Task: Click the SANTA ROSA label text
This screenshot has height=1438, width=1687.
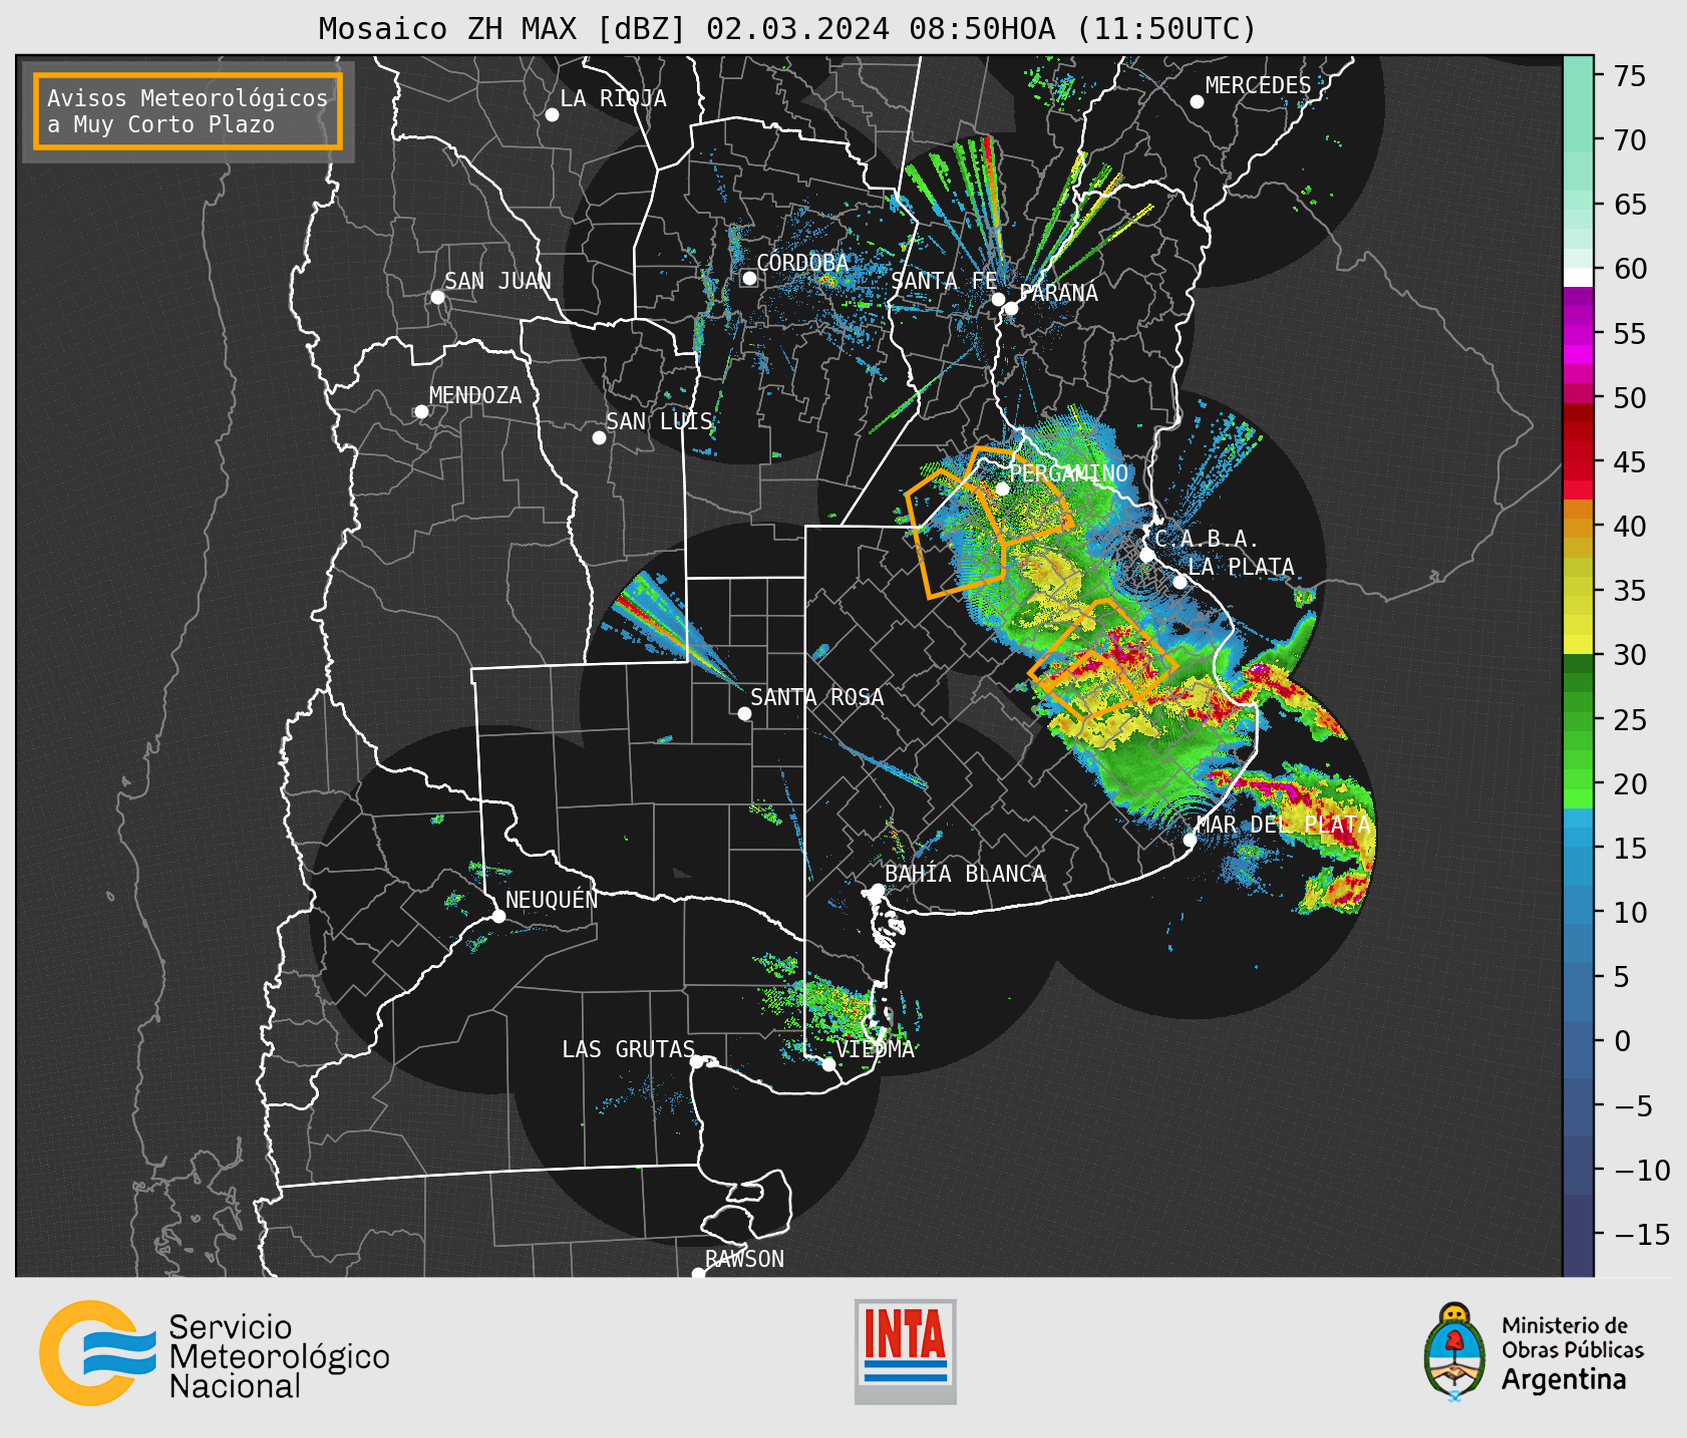Action: click(x=817, y=697)
